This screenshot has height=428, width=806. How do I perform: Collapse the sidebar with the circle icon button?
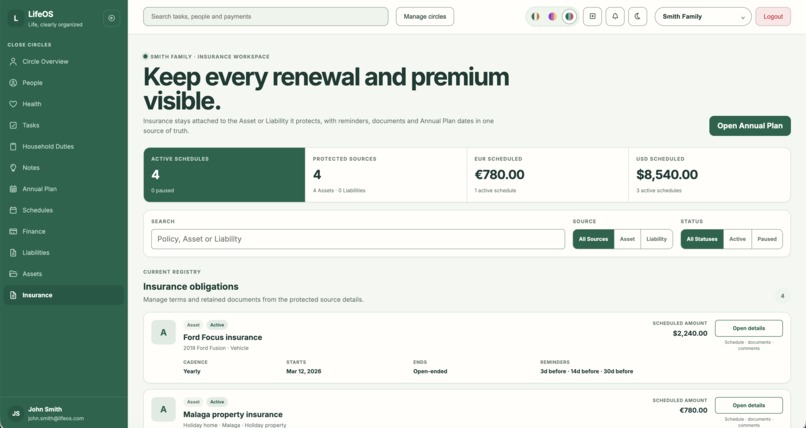(112, 18)
